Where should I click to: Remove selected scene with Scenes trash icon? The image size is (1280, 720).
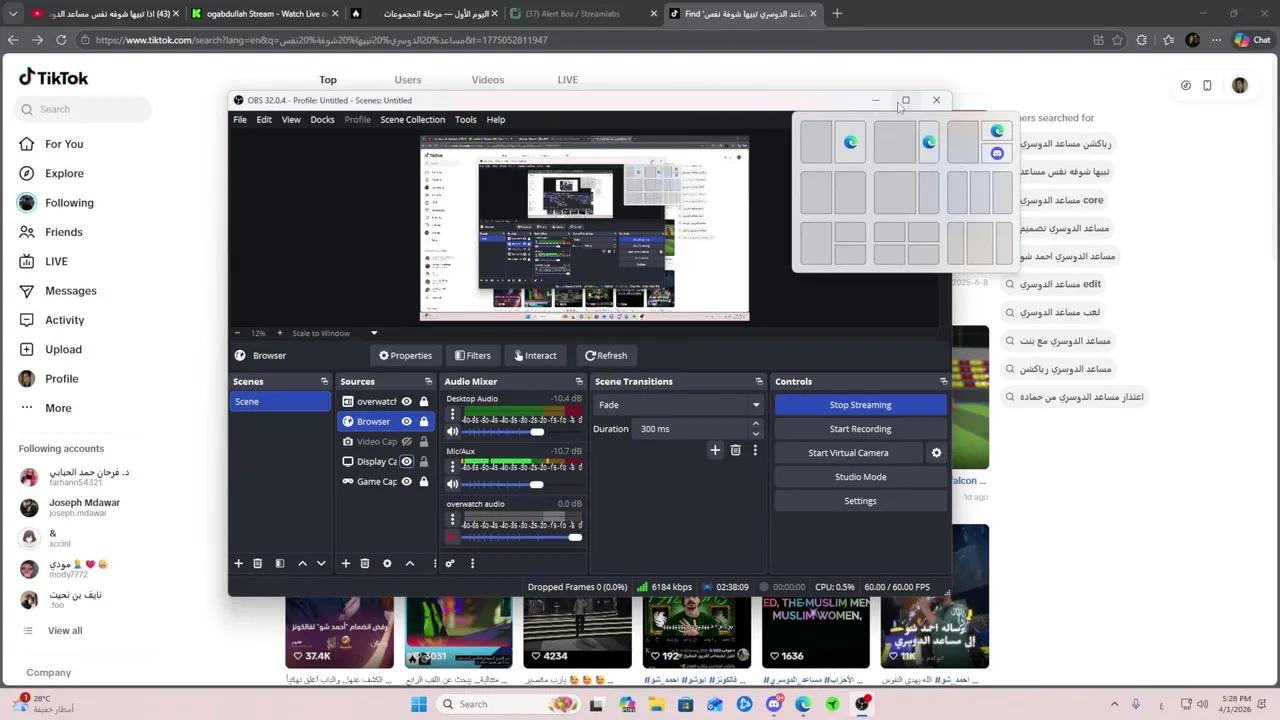coord(257,563)
